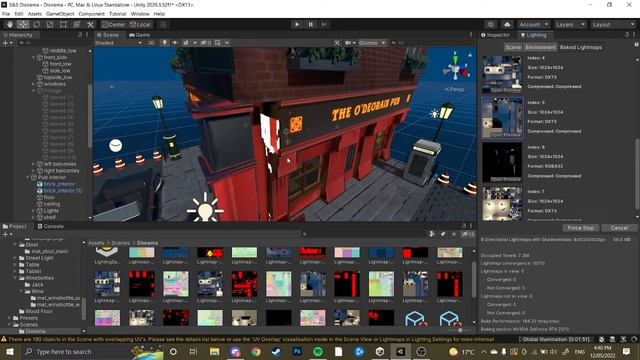The height and width of the screenshot is (360, 640).
Task: Click the Force Stop button
Action: tap(580, 228)
